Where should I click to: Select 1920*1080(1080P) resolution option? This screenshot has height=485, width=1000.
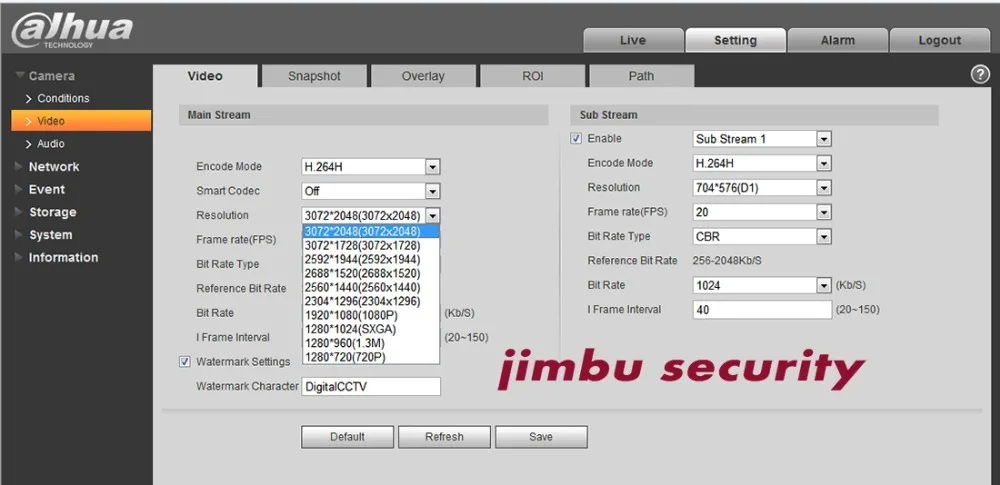coord(371,315)
